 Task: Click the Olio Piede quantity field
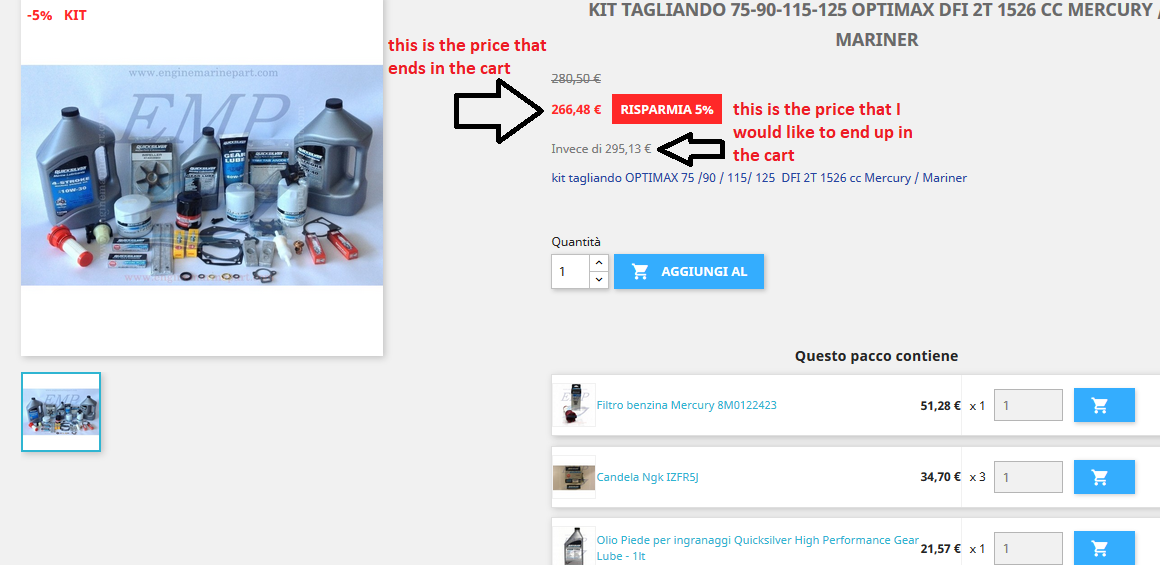pos(1028,549)
